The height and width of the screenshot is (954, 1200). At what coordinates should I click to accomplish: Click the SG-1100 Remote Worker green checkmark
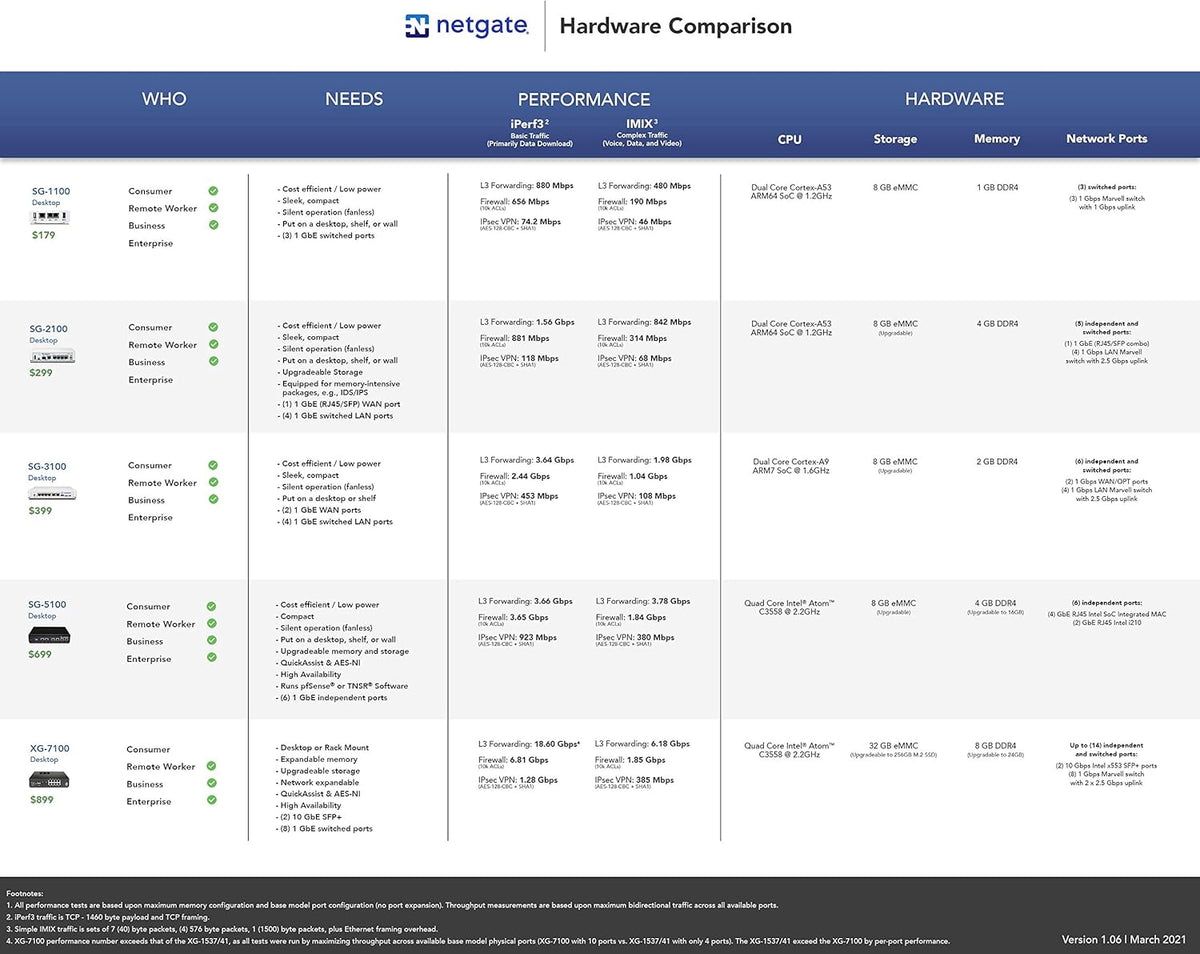tap(213, 207)
